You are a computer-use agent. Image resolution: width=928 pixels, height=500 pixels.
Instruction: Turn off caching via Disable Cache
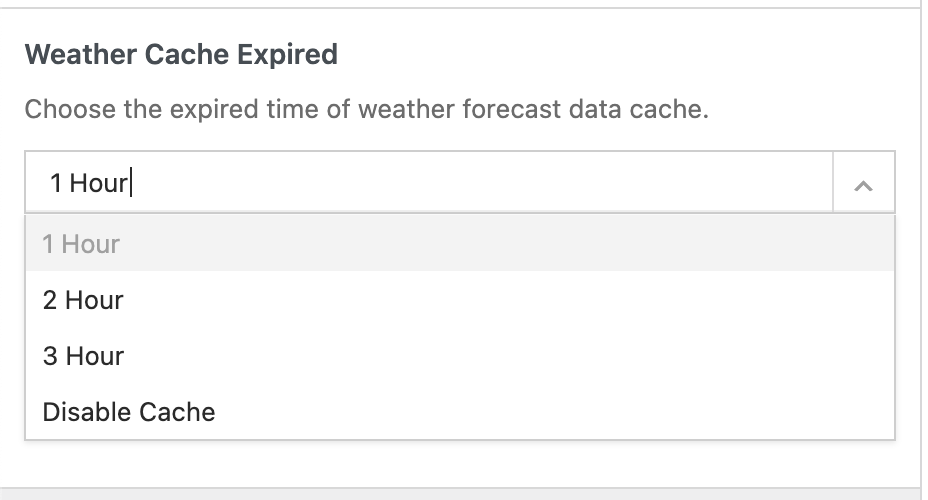(460, 412)
